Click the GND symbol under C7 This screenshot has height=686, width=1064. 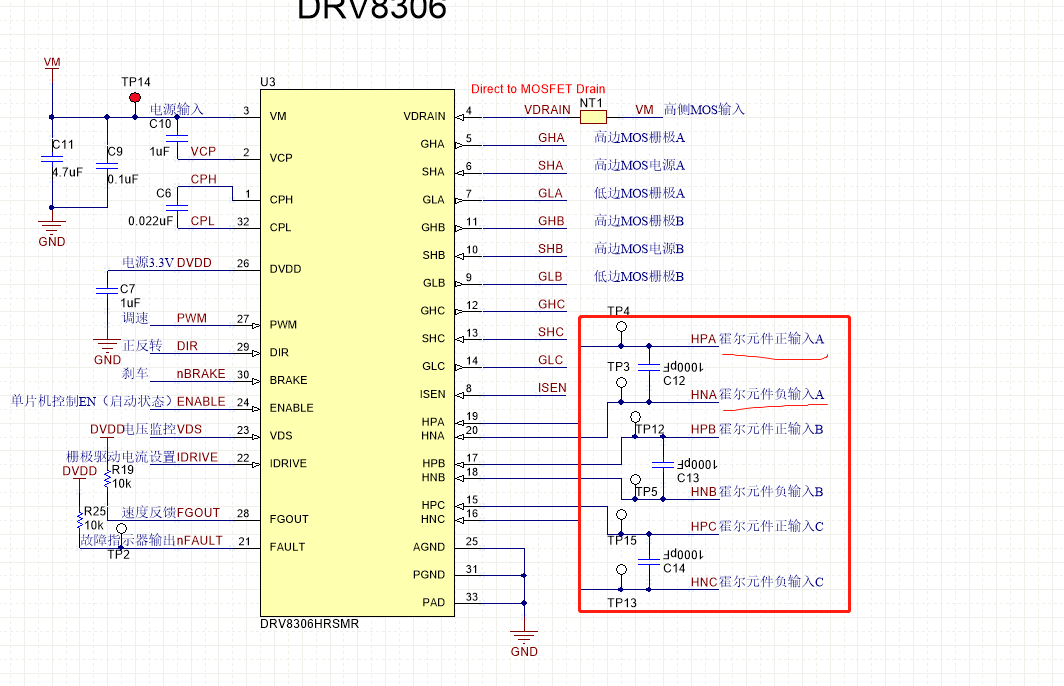[107, 350]
